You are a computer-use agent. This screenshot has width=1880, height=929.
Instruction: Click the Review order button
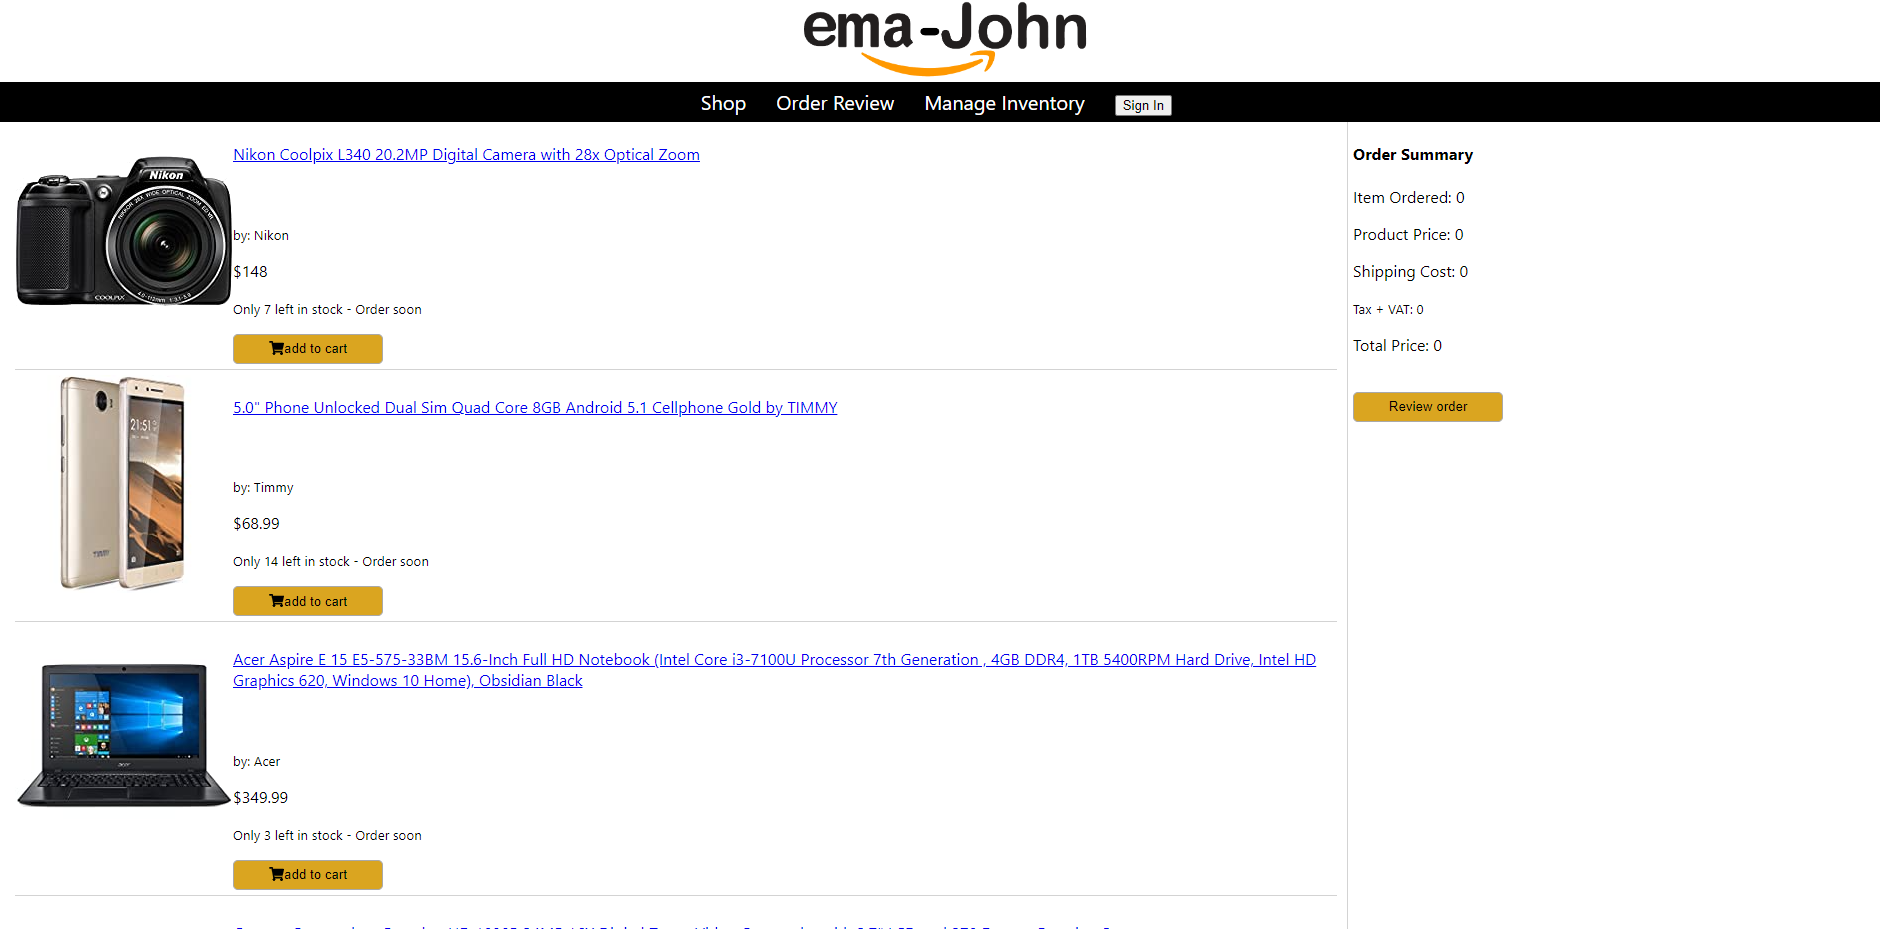(x=1428, y=407)
